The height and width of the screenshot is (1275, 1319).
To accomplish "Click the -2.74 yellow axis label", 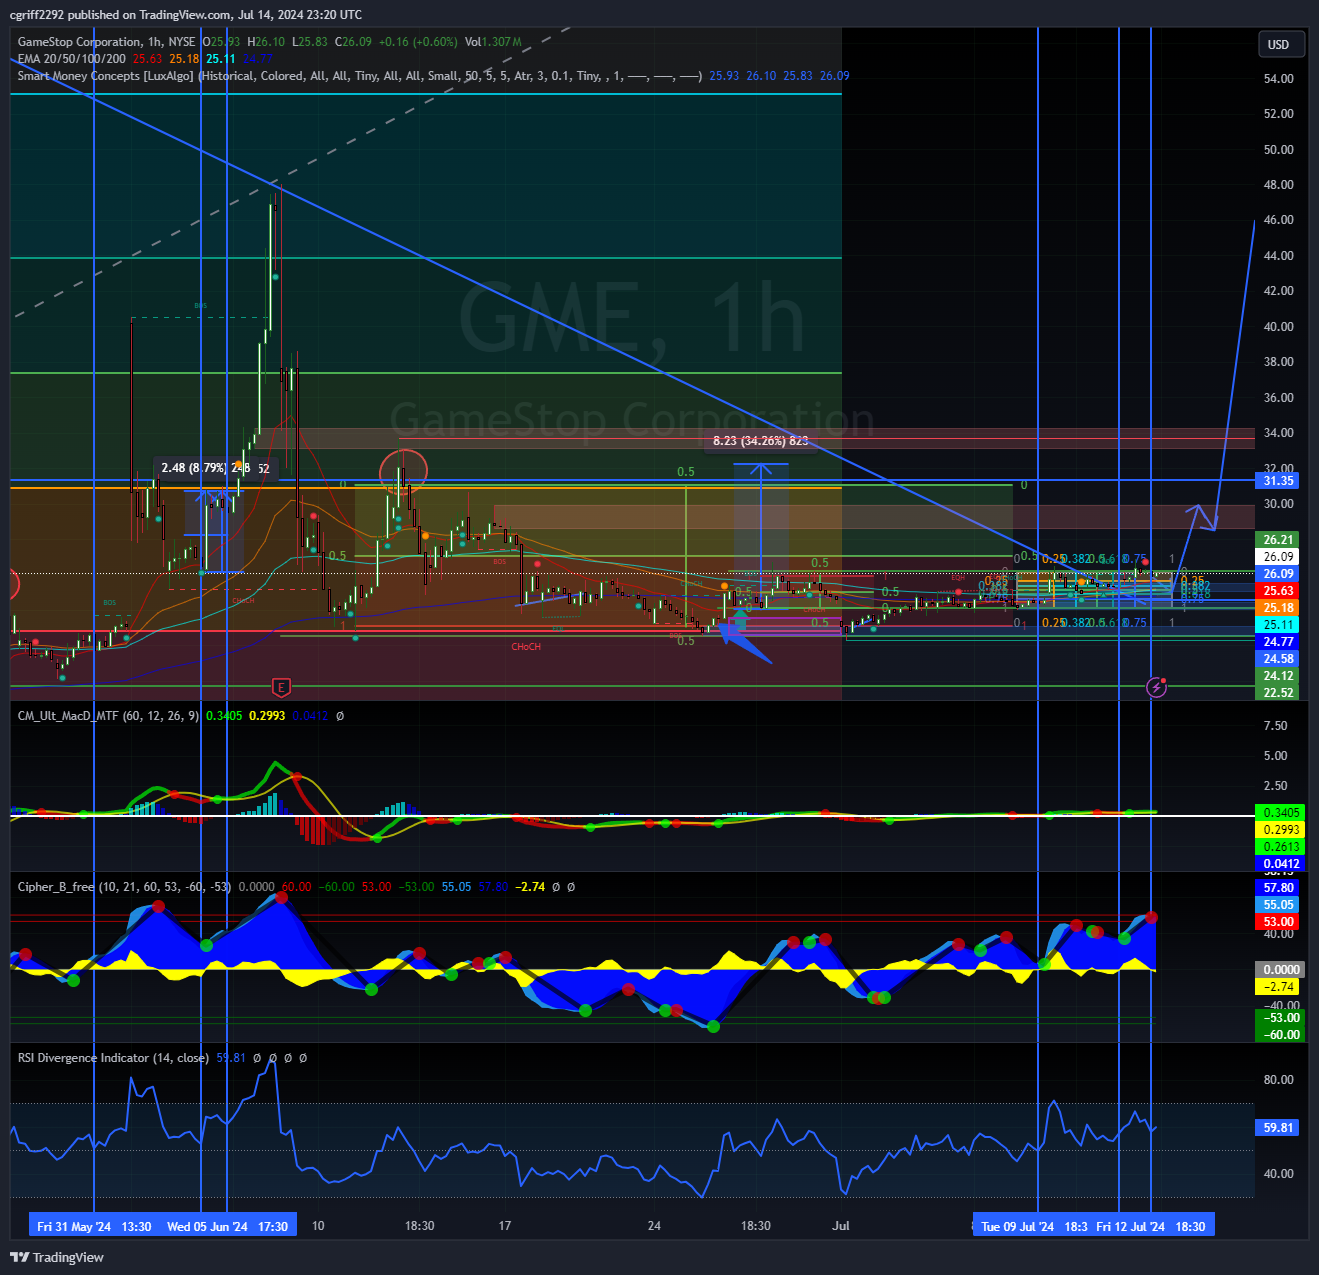I will (1278, 987).
